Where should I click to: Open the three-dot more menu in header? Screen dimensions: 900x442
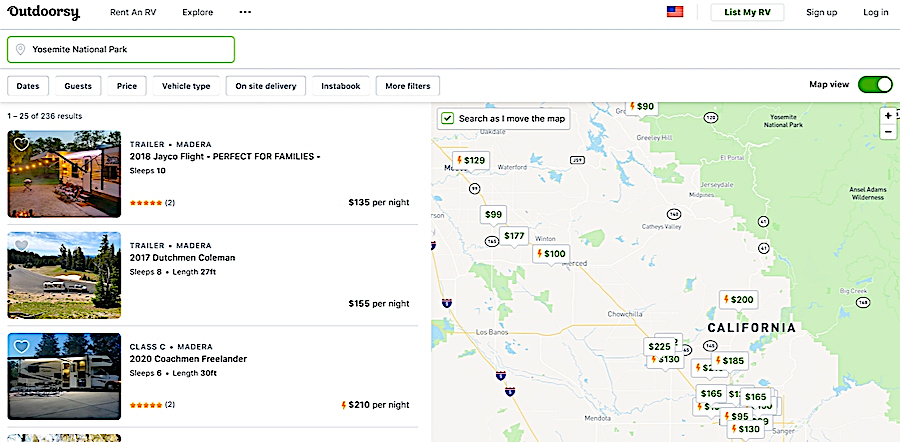click(x=245, y=13)
